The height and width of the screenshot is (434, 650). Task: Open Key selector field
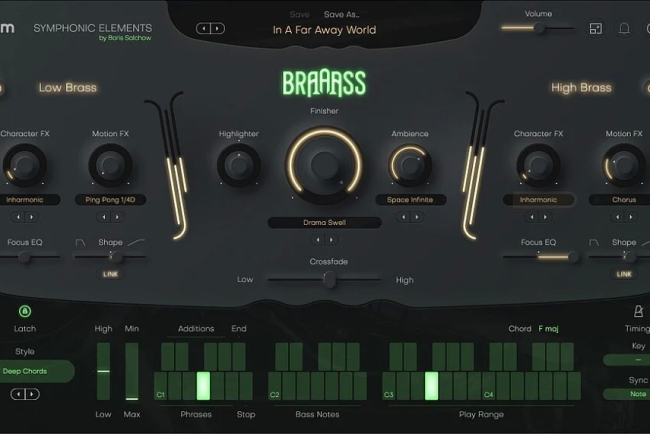point(628,360)
